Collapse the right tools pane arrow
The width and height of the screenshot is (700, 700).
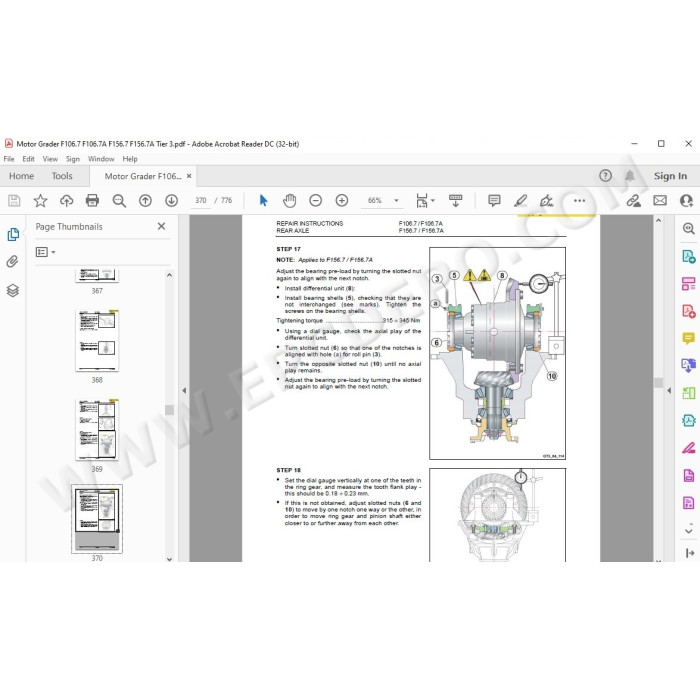coord(669,390)
